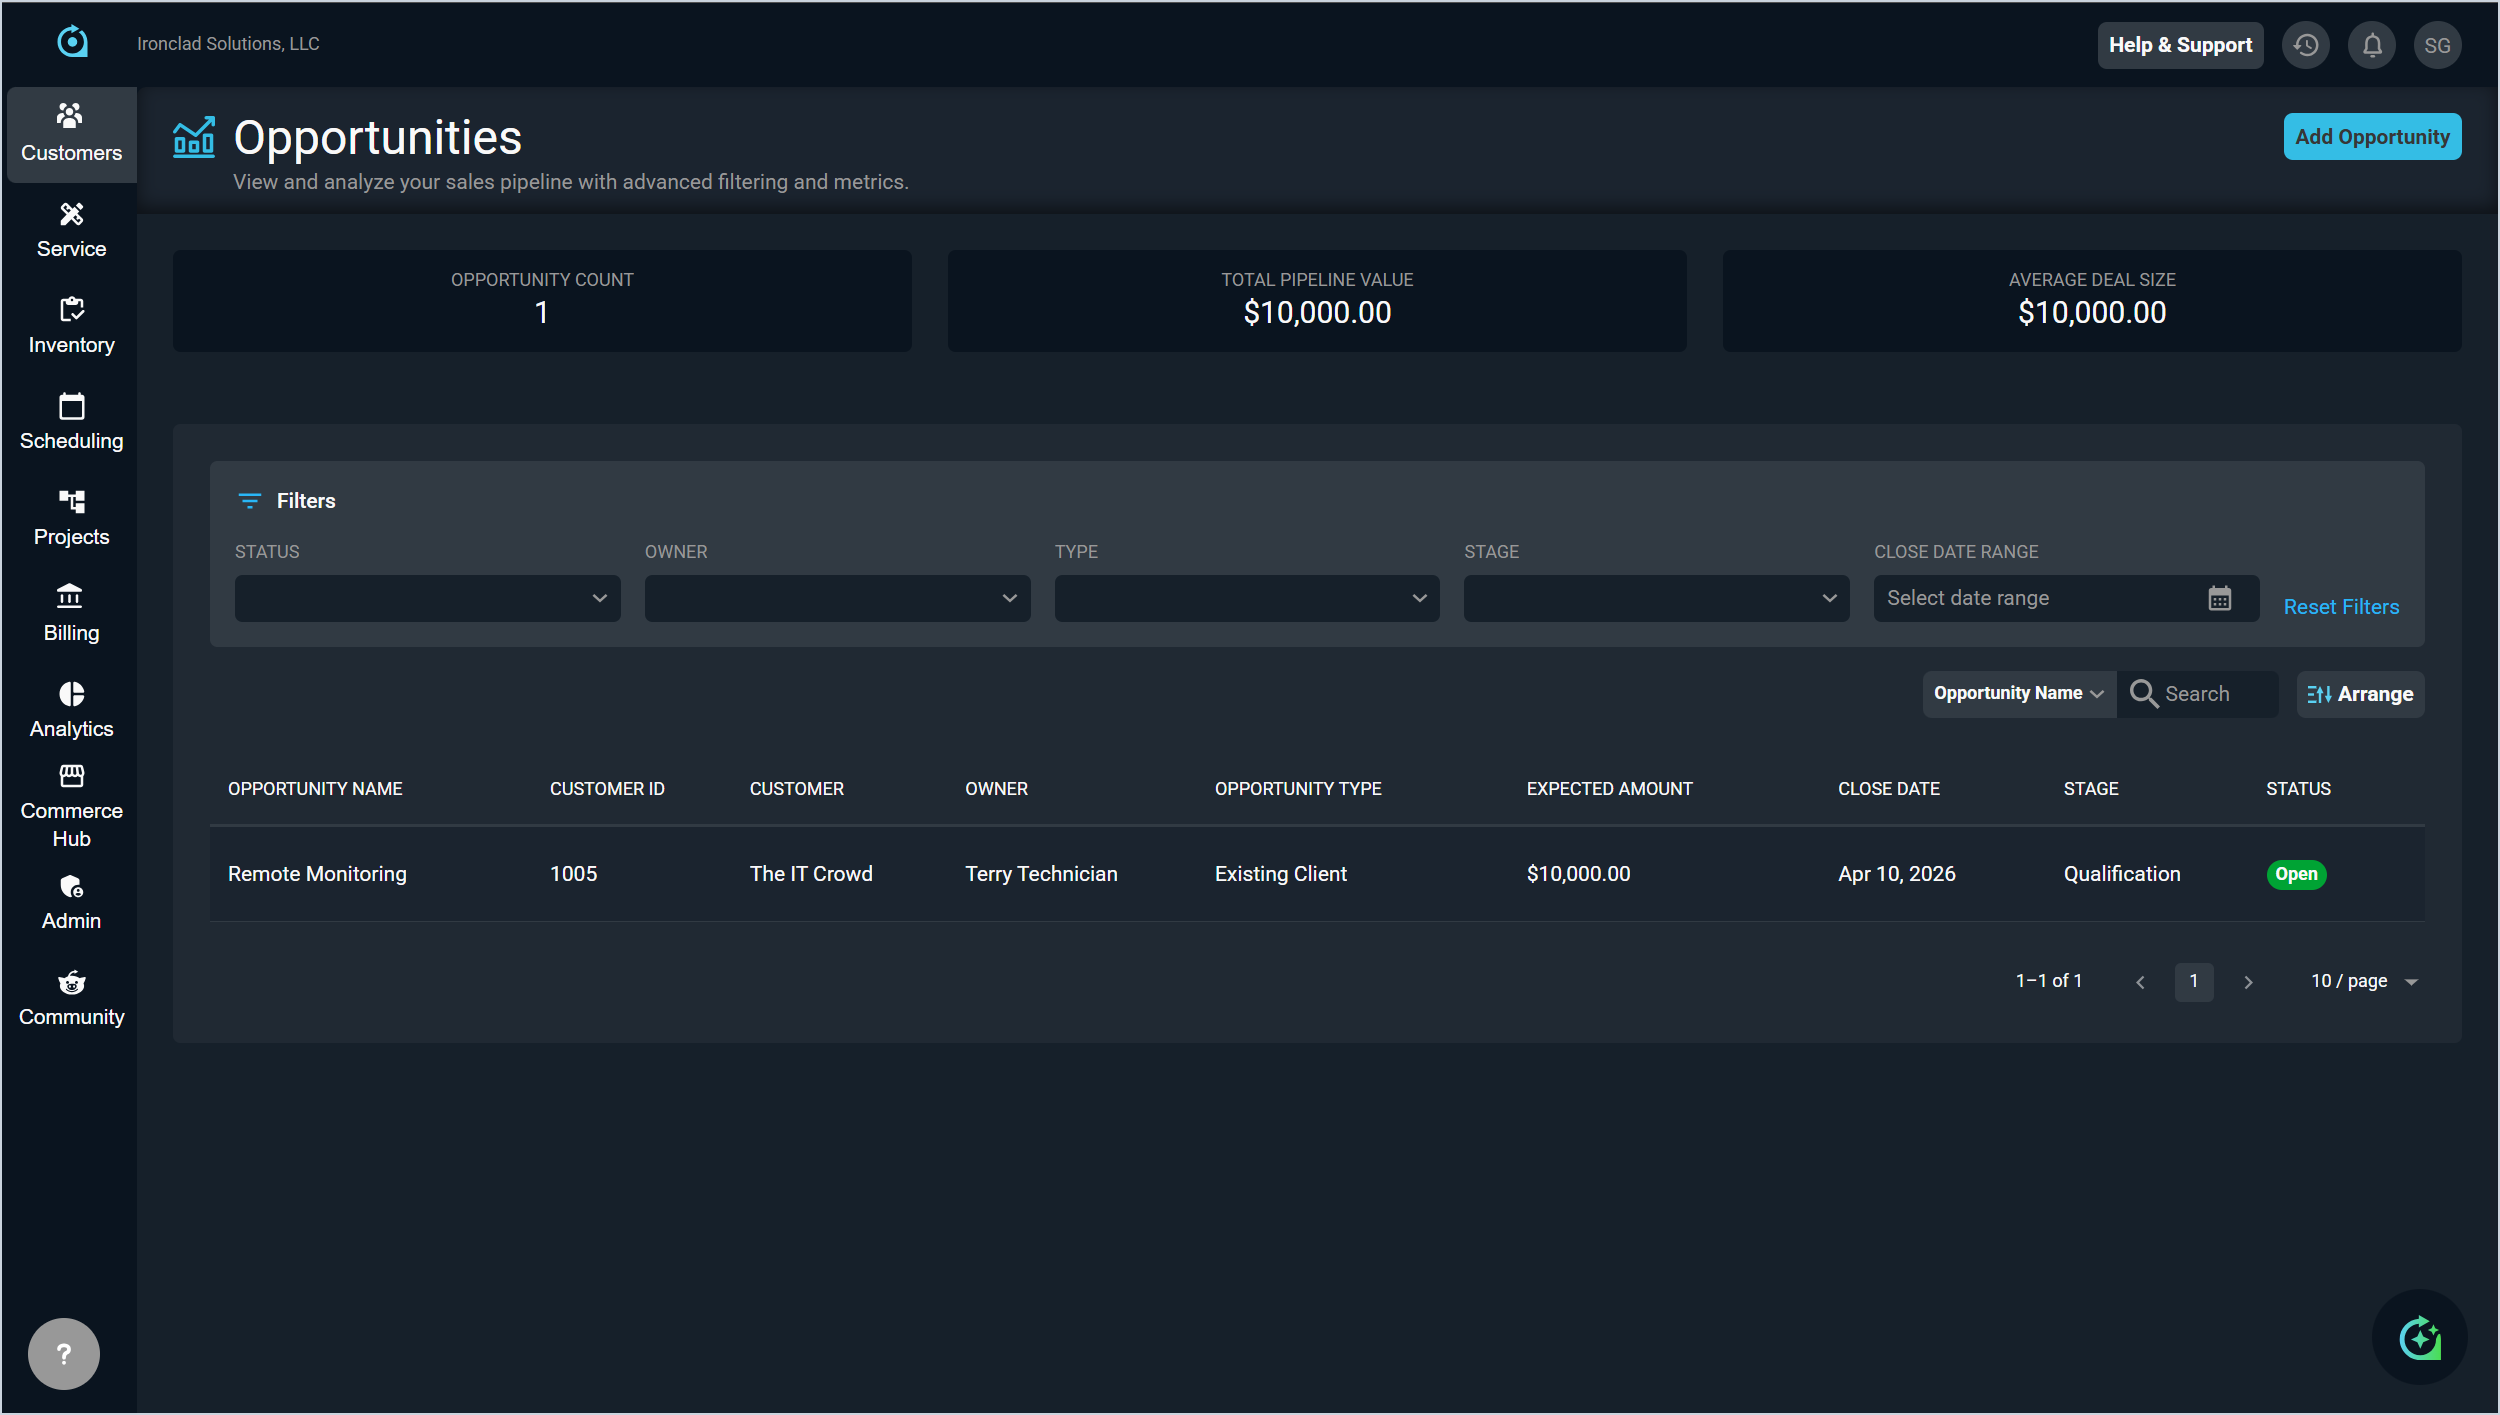This screenshot has width=2500, height=1415.
Task: Navigate to Scheduling menu item
Action: pyautogui.click(x=71, y=422)
